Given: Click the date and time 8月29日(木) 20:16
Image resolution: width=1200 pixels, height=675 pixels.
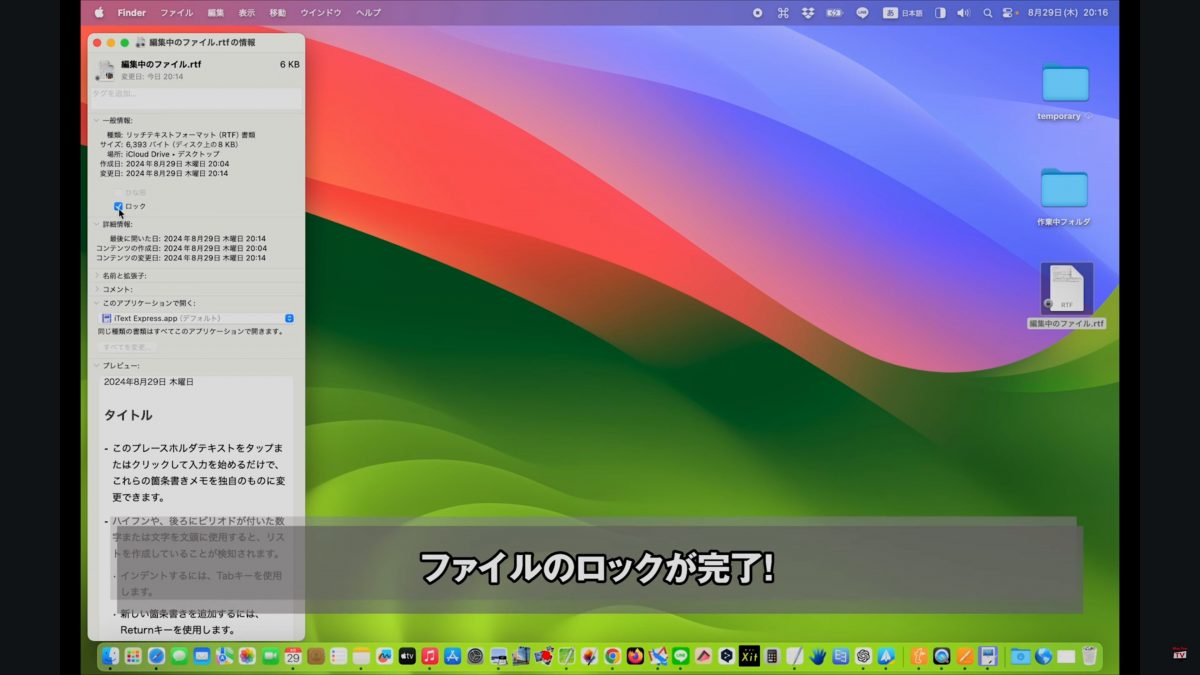Looking at the screenshot, I should 1068,13.
